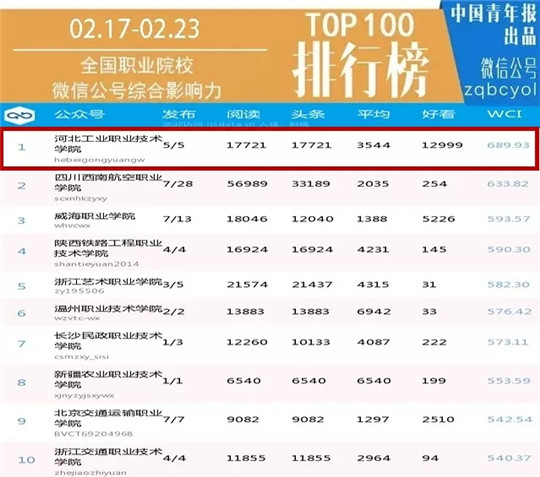Select 陕西铁路工程职业技术学院 row name
Screen dimensions: 540x477
(108, 248)
